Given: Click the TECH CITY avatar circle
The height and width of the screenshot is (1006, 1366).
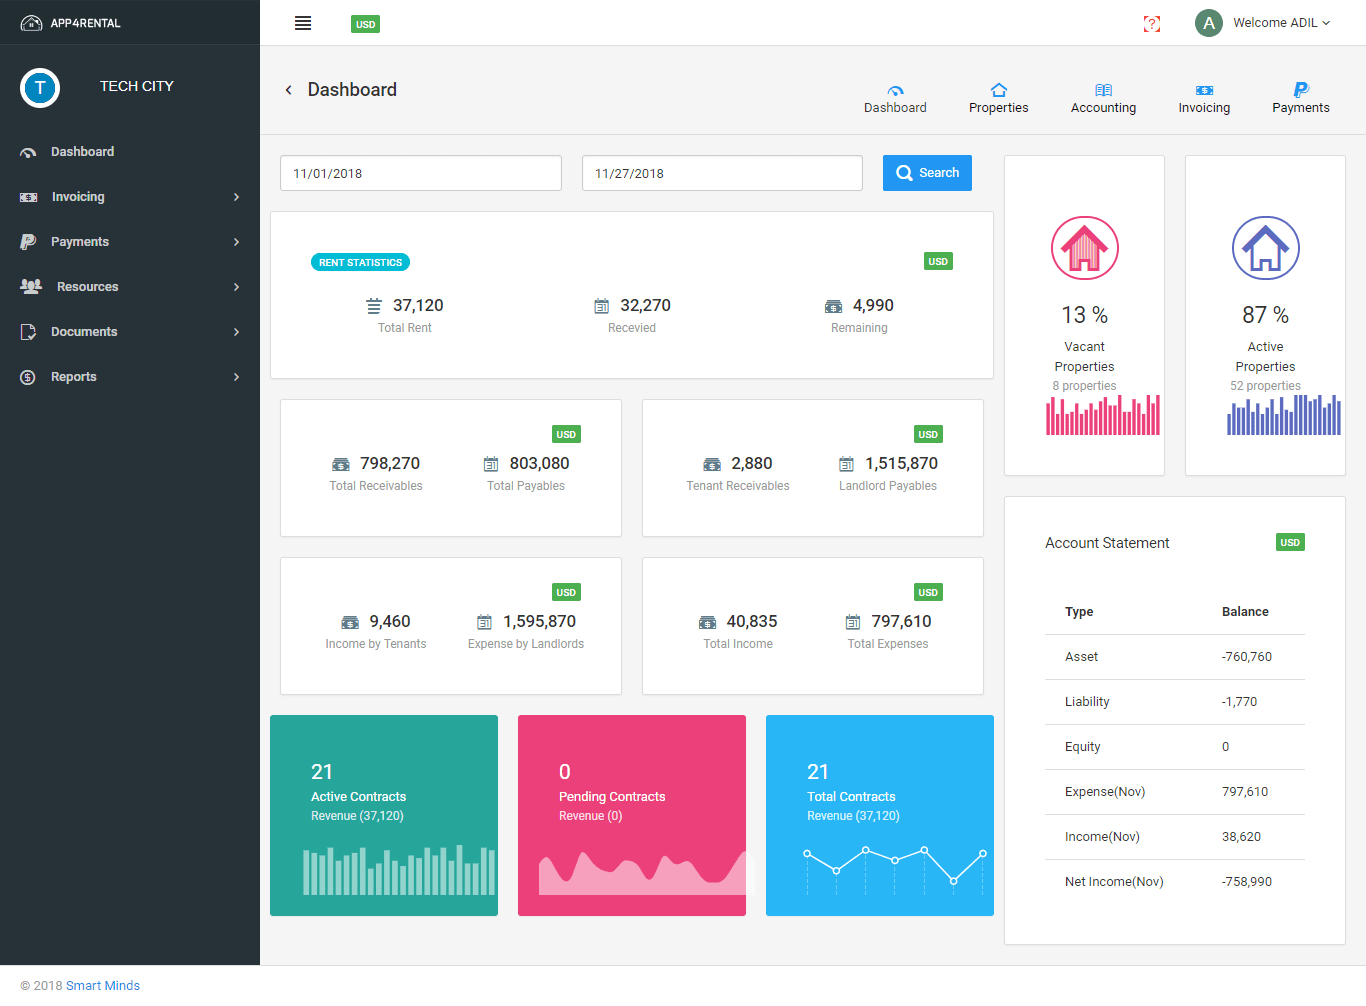Looking at the screenshot, I should [x=40, y=88].
